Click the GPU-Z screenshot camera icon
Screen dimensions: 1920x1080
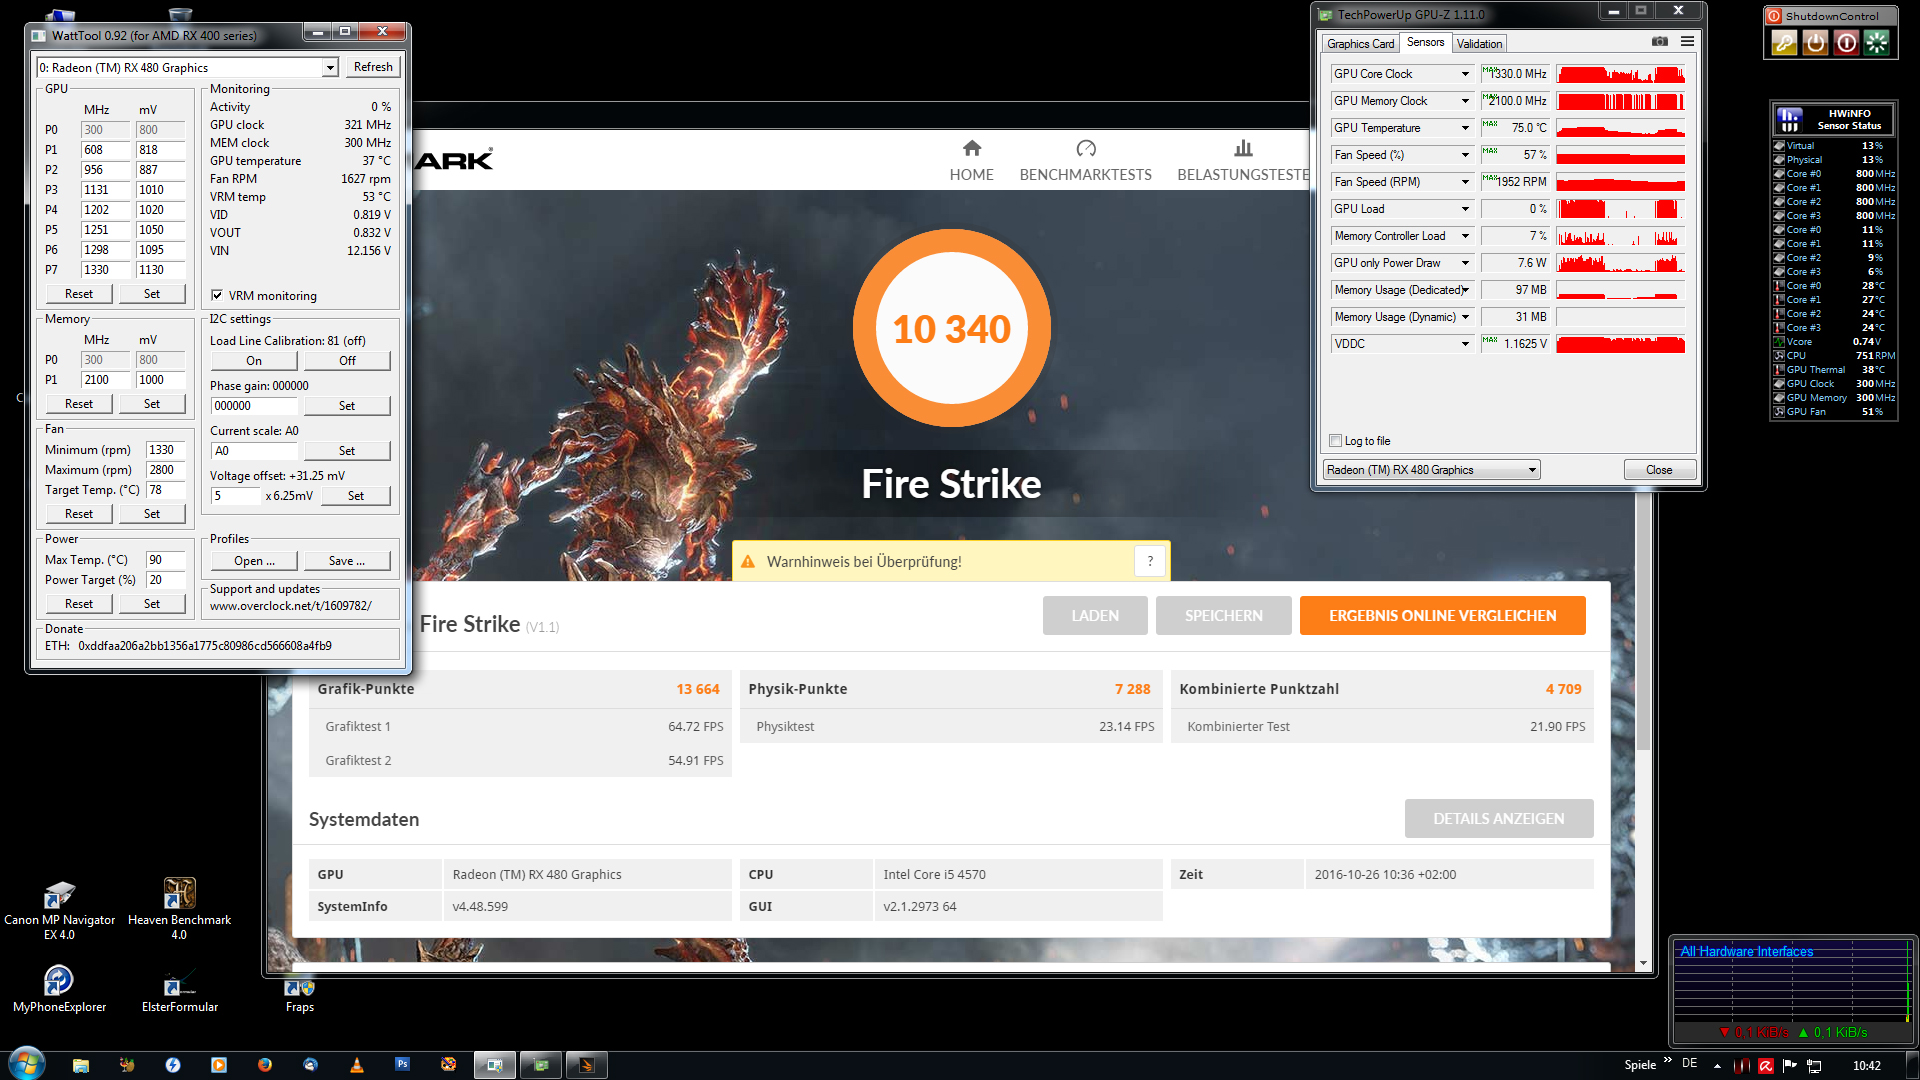click(1660, 42)
